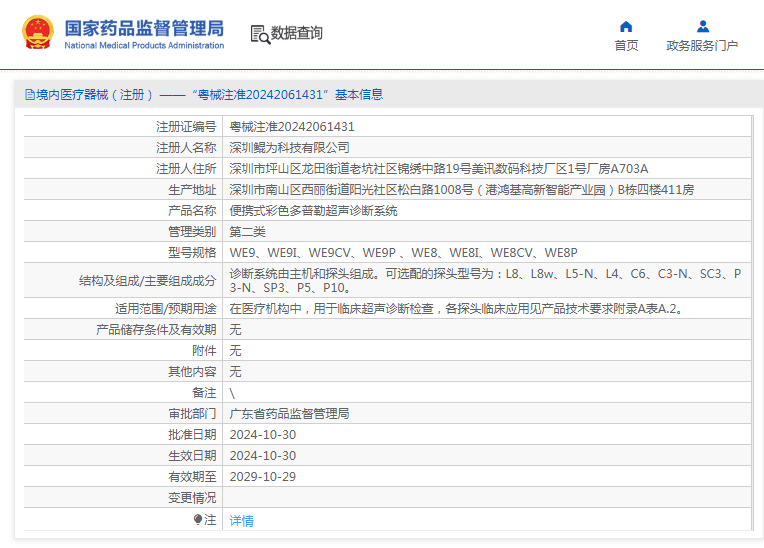Screen dimensions: 764x548
Task: Click approving department 广东省药品监督管理局
Action: [x=289, y=414]
